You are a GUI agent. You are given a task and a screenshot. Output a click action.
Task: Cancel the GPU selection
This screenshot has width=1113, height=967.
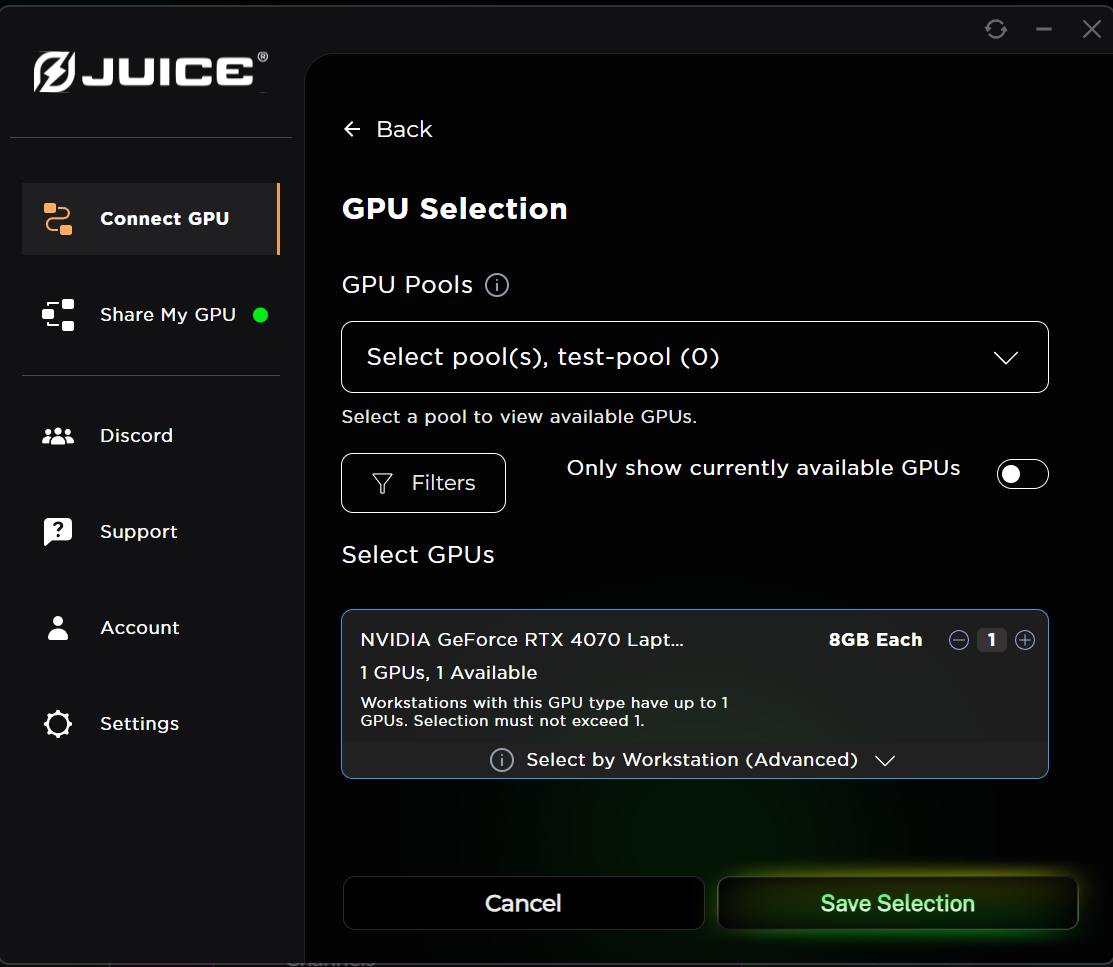(524, 903)
